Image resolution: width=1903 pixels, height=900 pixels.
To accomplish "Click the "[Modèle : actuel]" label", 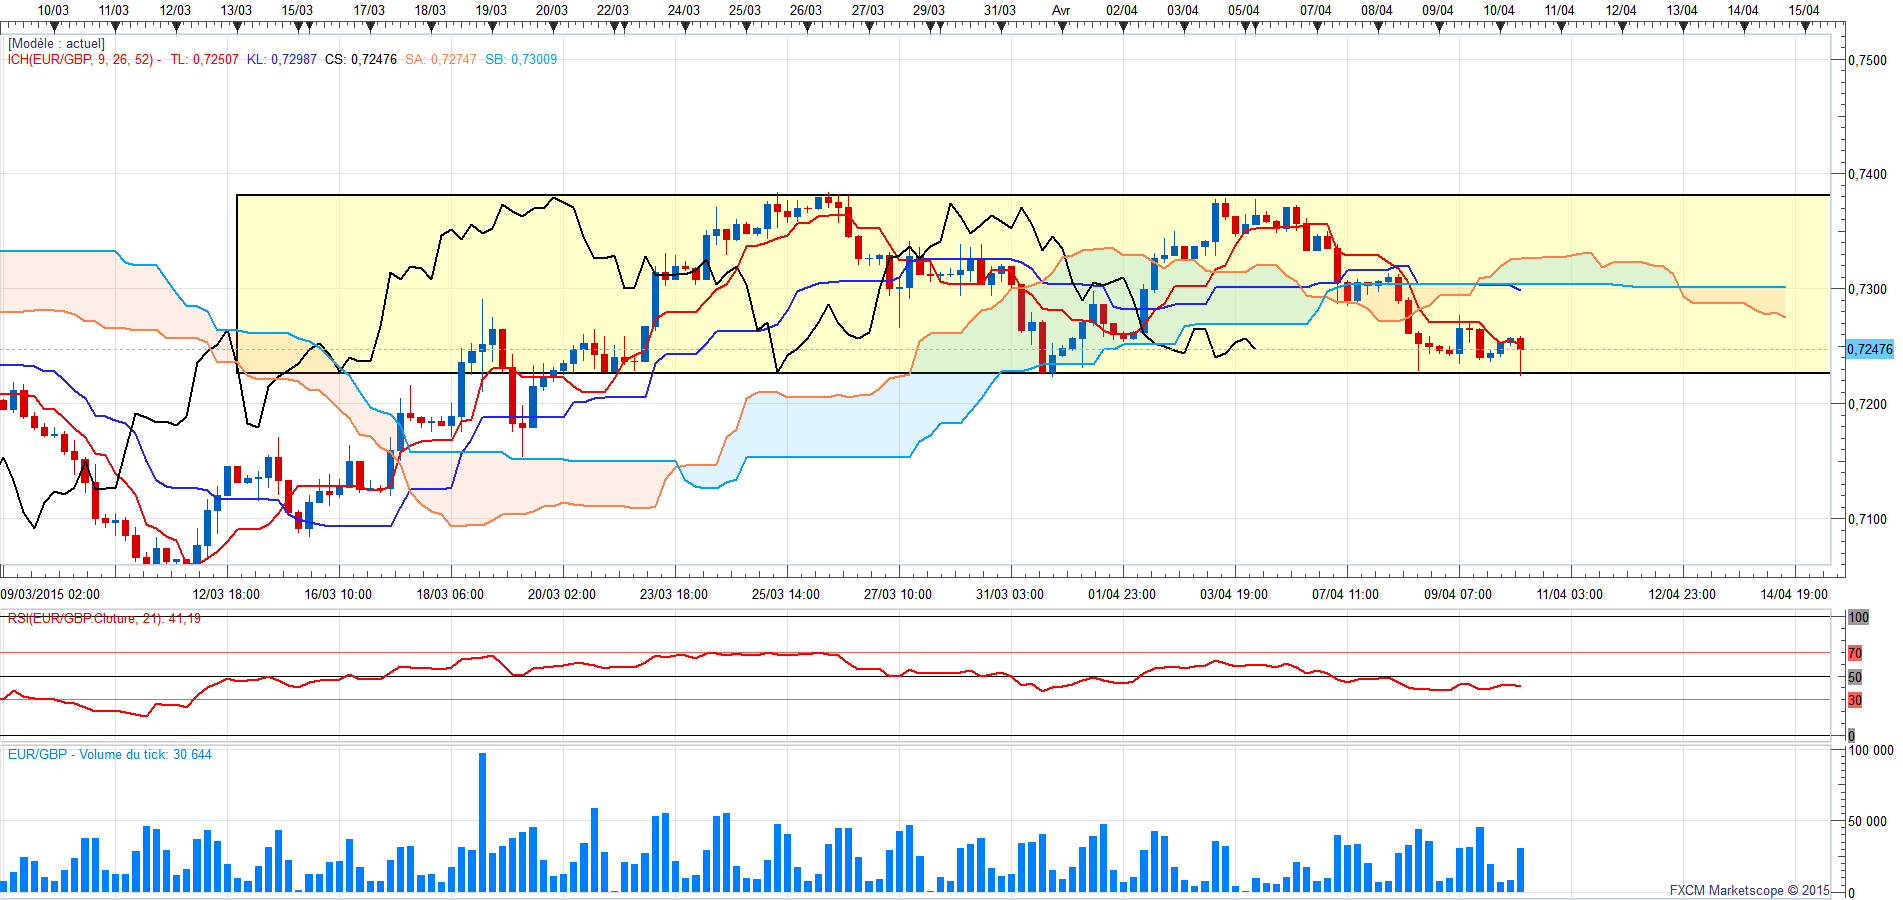I will [56, 44].
